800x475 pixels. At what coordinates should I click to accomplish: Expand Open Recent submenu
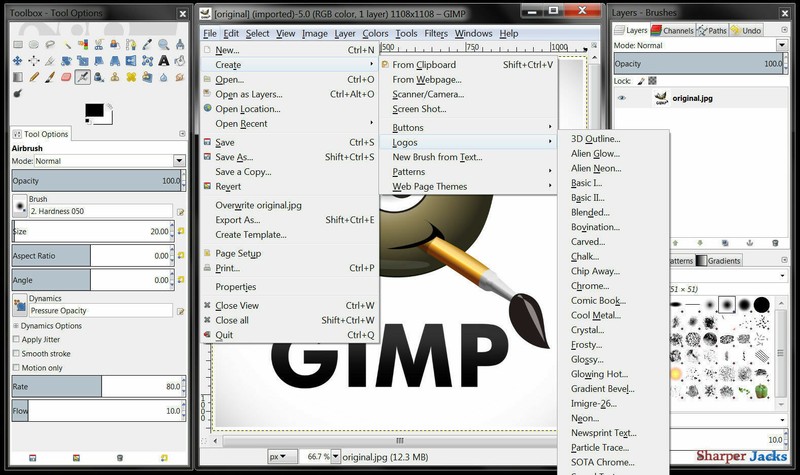tap(290, 123)
